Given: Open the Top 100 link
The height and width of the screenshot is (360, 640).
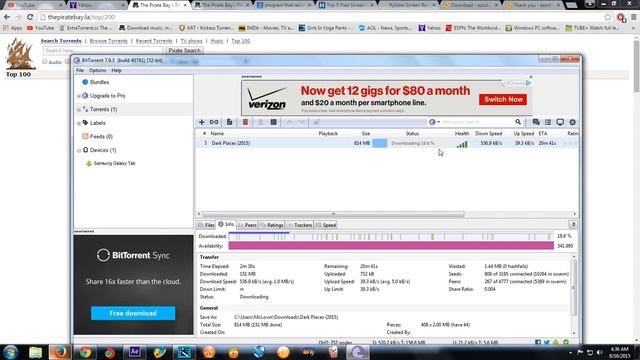Looking at the screenshot, I should click(240, 41).
